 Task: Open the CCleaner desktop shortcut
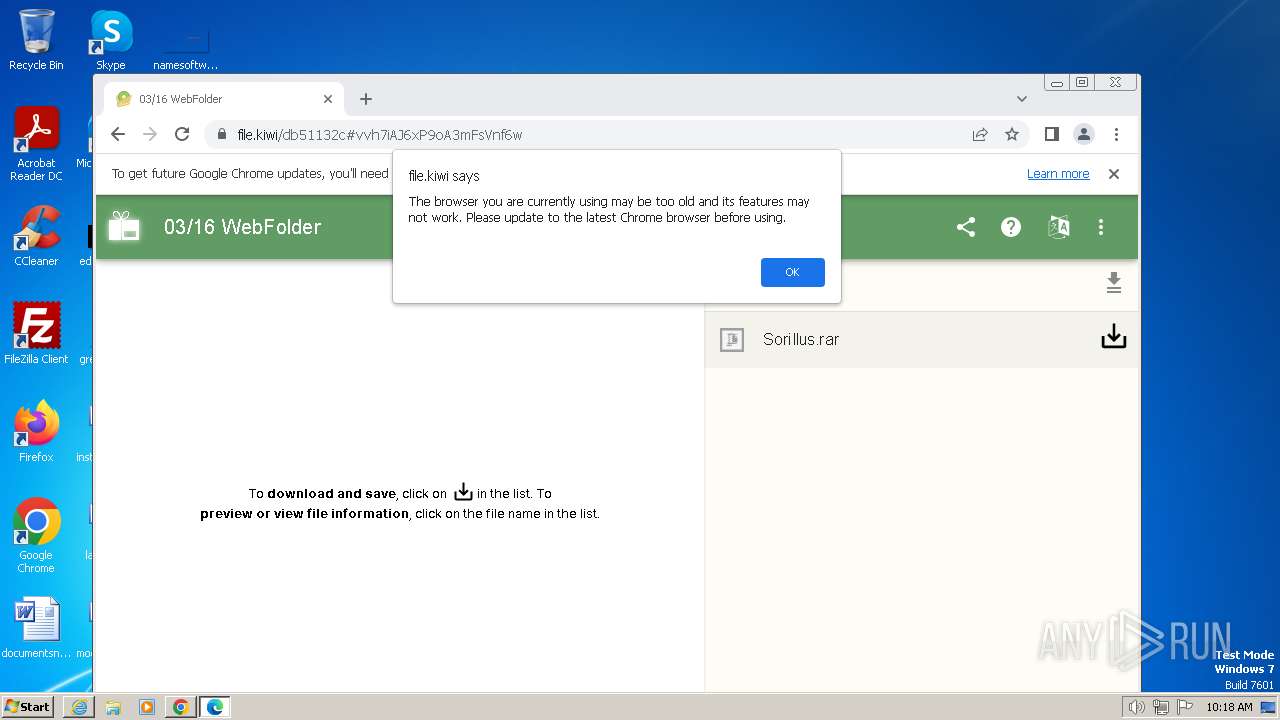pos(36,236)
